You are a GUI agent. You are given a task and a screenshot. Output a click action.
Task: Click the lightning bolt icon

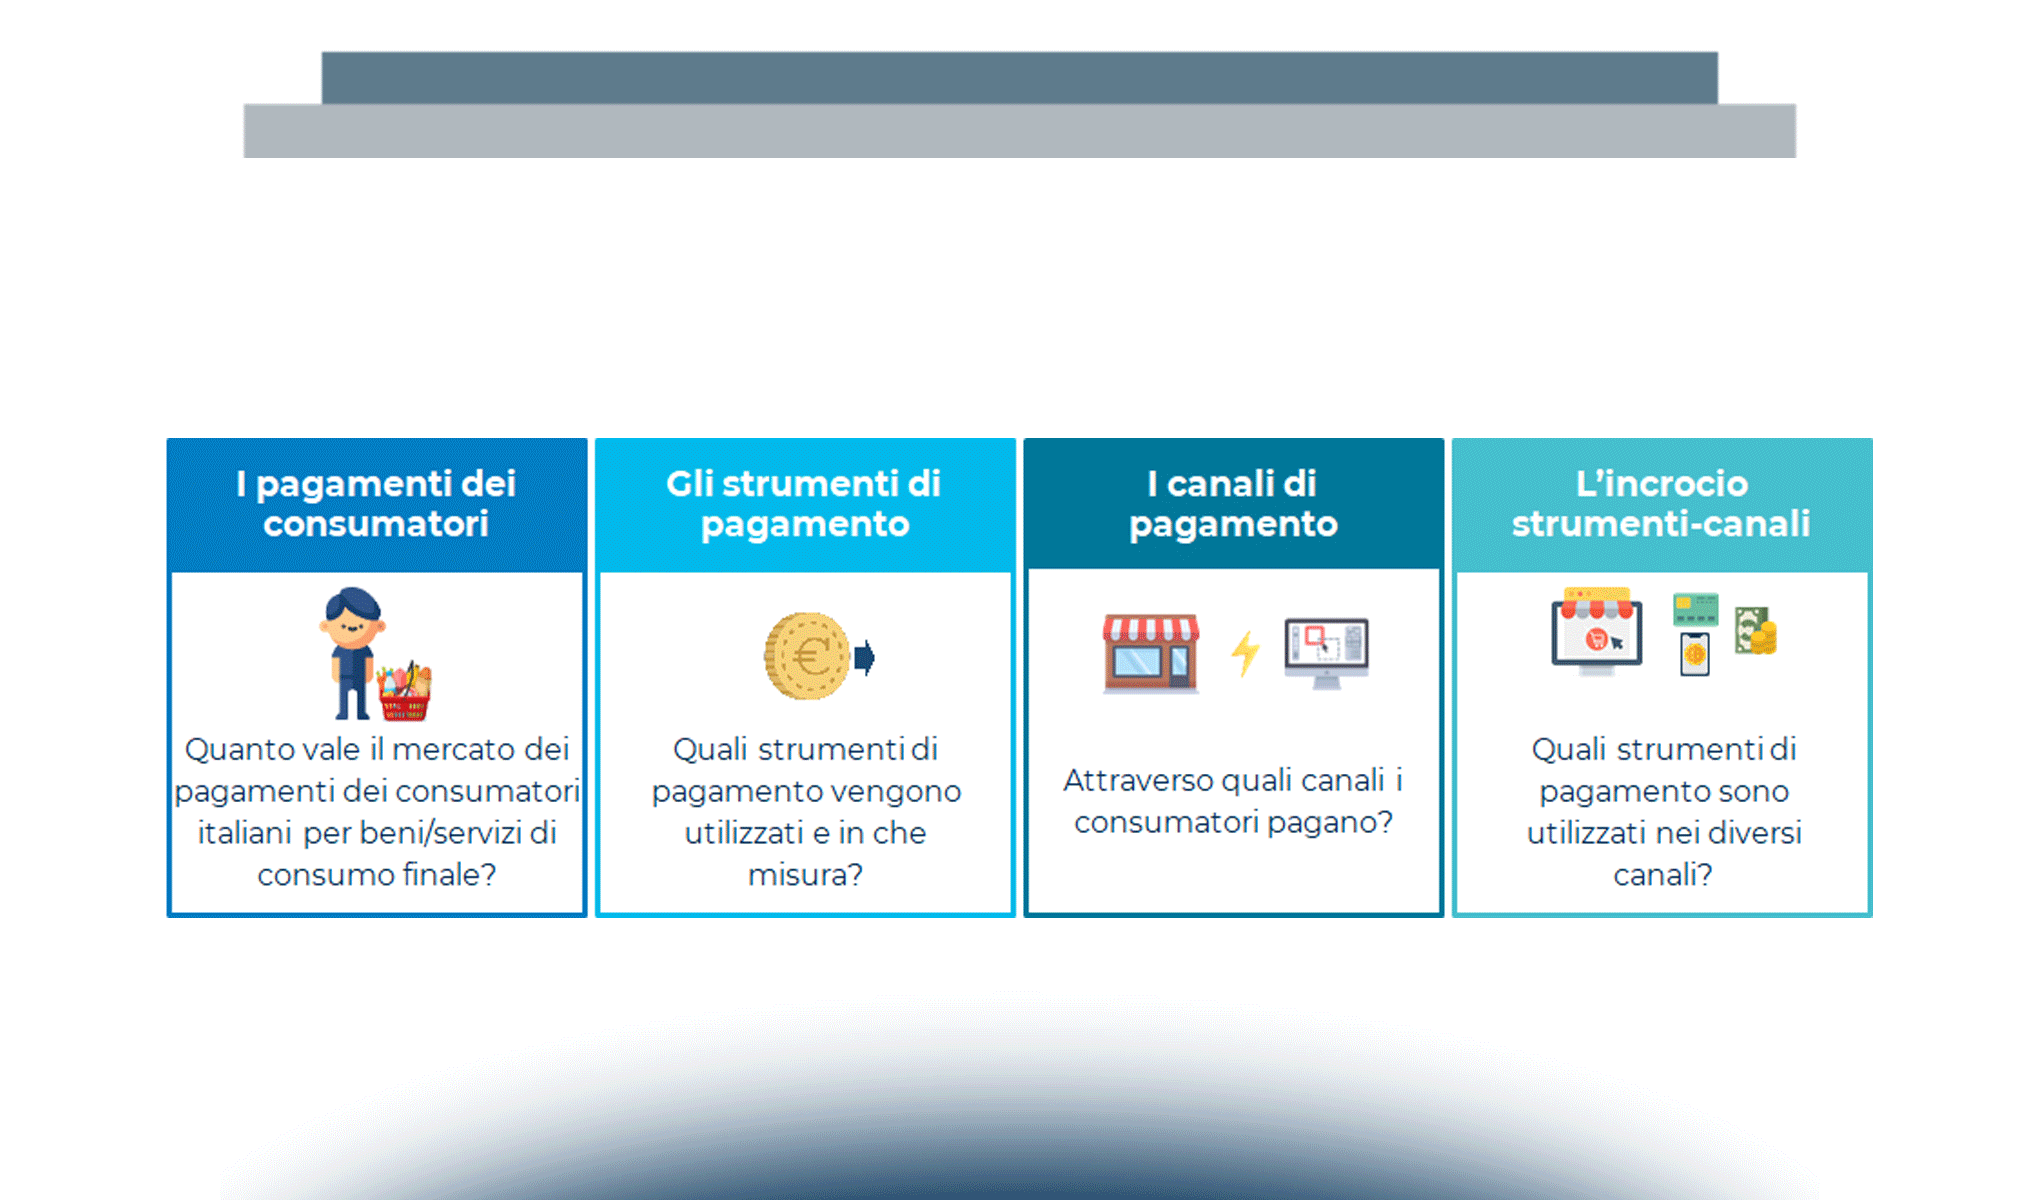coord(1243,655)
